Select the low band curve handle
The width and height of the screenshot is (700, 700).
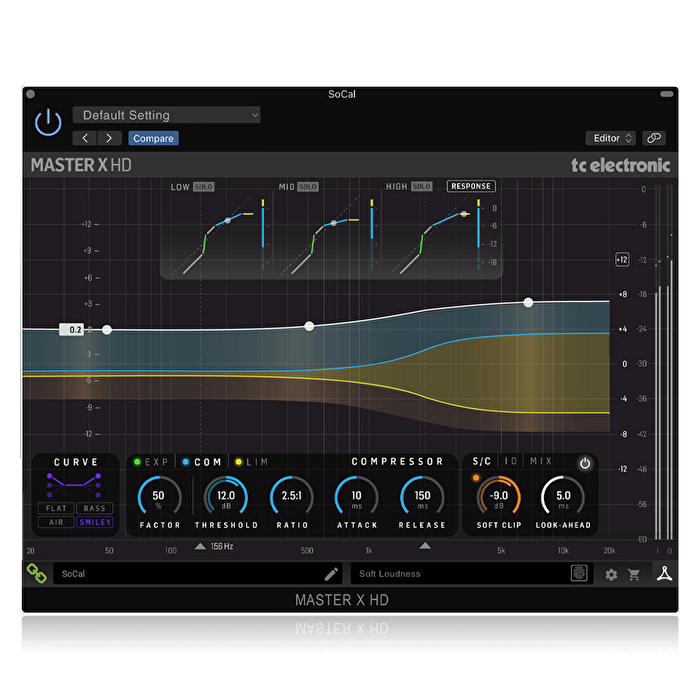(107, 330)
